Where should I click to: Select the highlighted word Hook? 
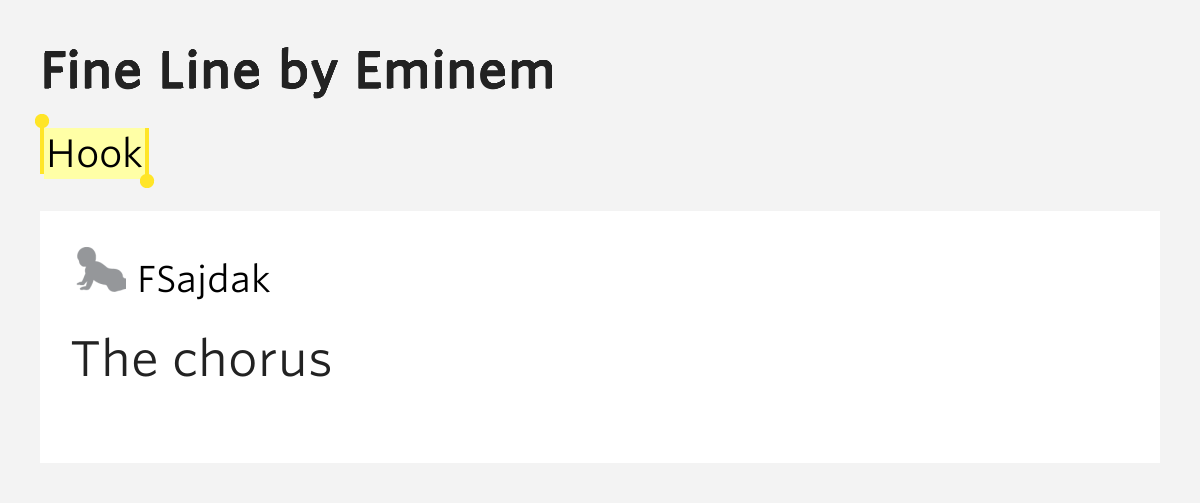95,154
